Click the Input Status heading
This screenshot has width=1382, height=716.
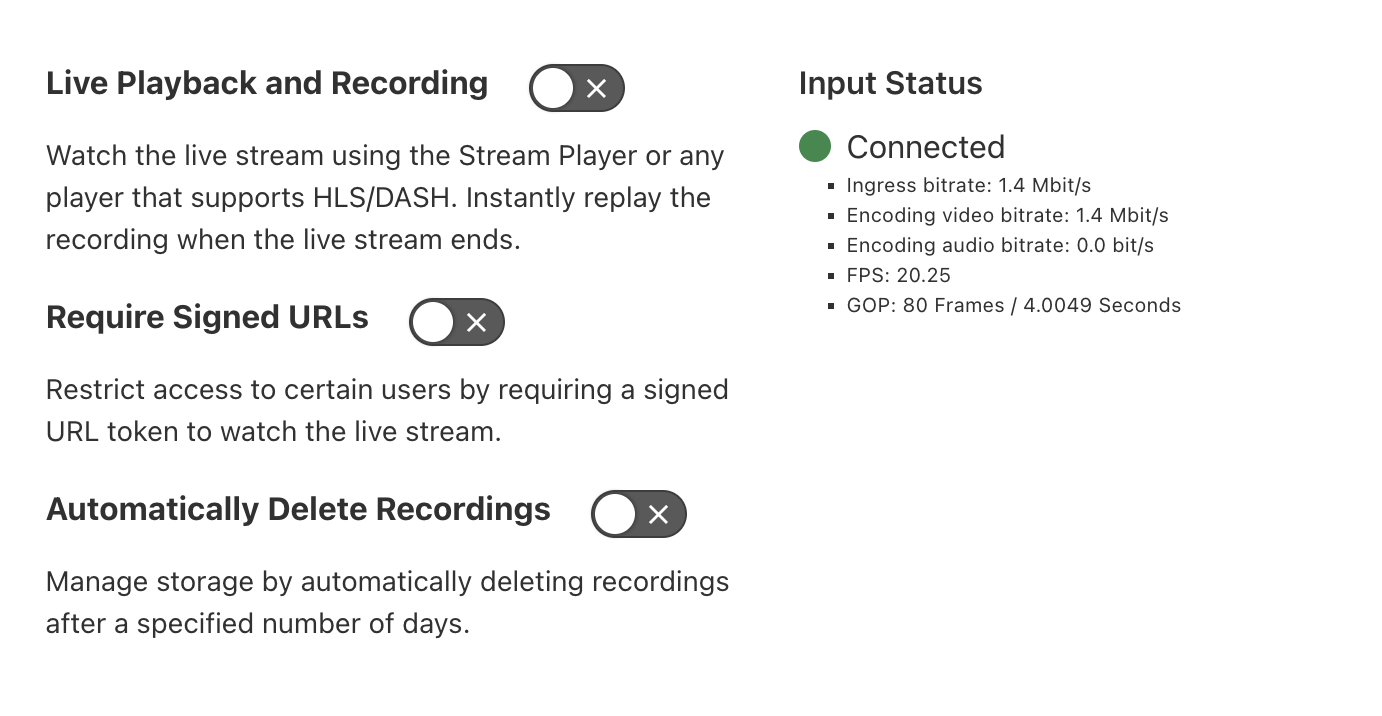890,83
